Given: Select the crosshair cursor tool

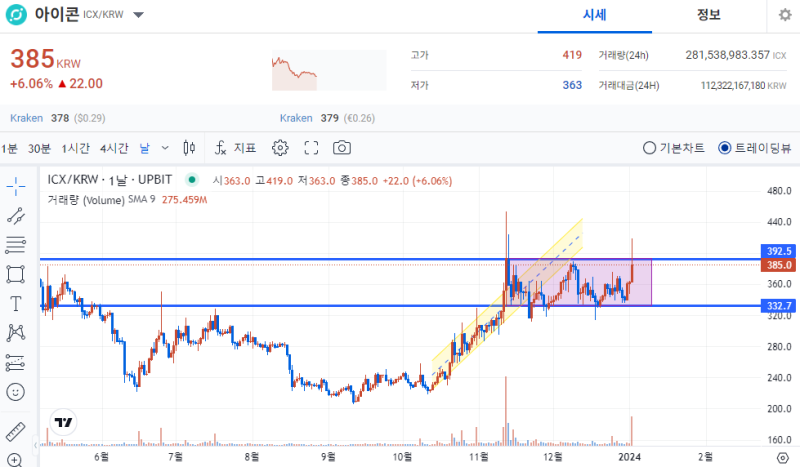Looking at the screenshot, I should coord(16,186).
